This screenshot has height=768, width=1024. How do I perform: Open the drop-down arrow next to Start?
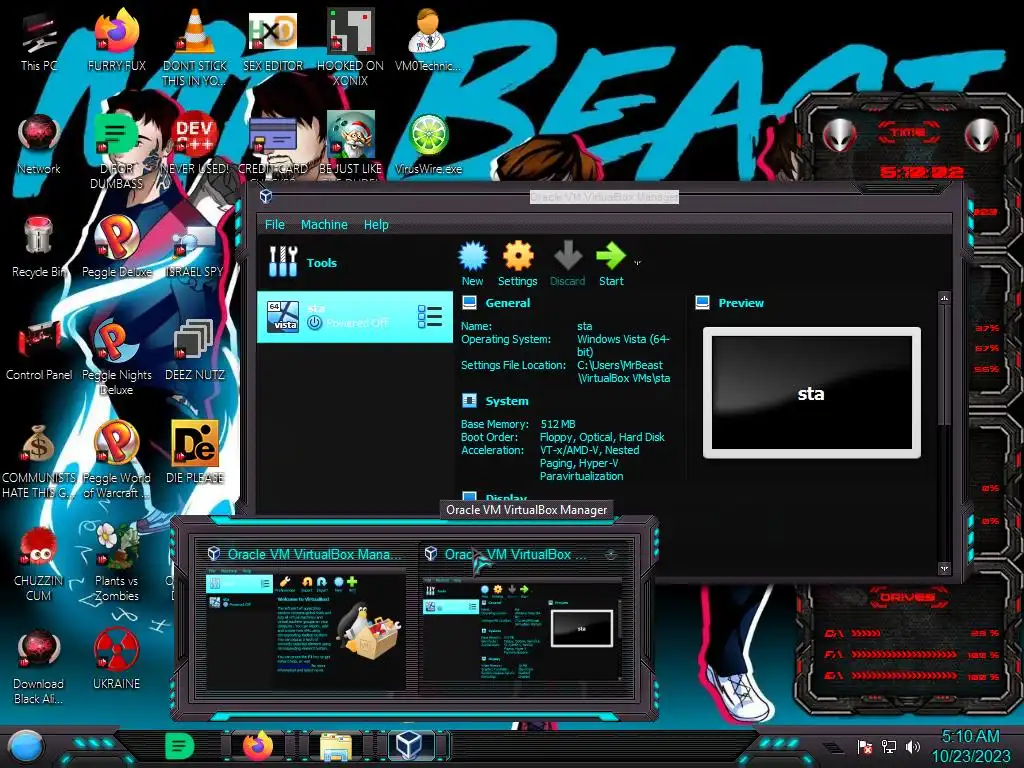coord(637,263)
